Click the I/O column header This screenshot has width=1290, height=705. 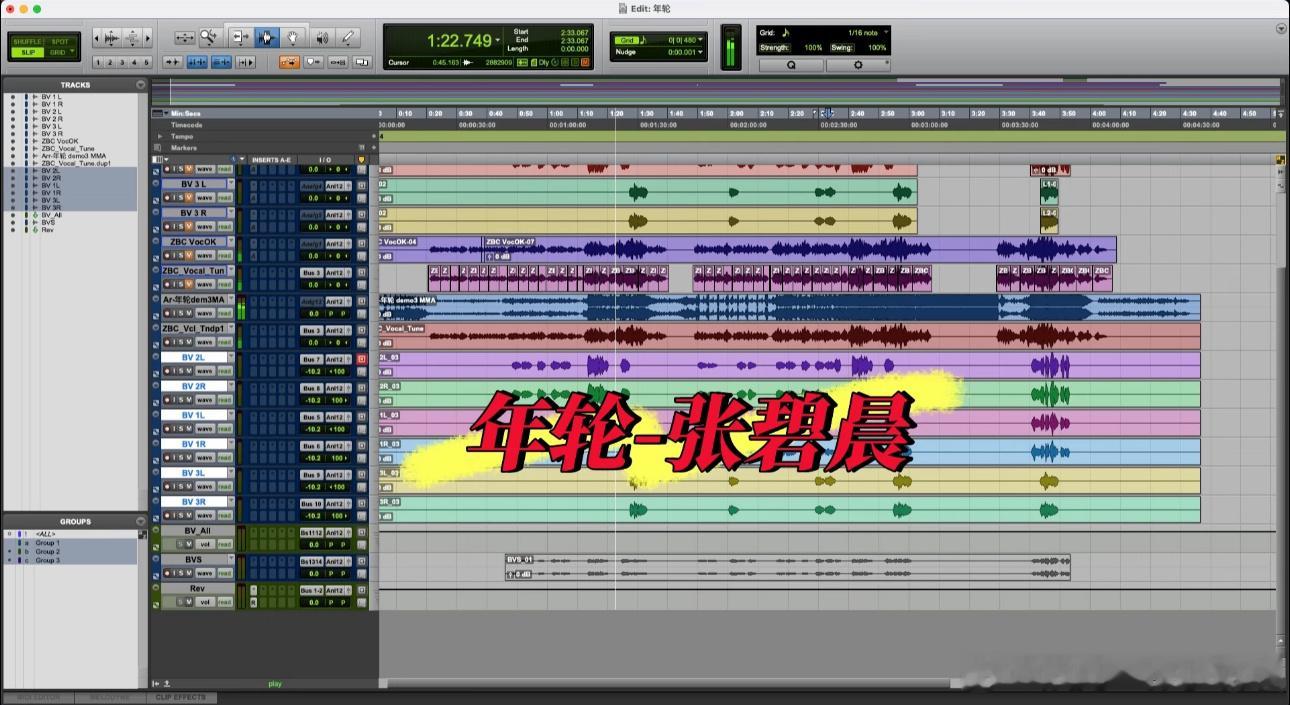pos(325,159)
